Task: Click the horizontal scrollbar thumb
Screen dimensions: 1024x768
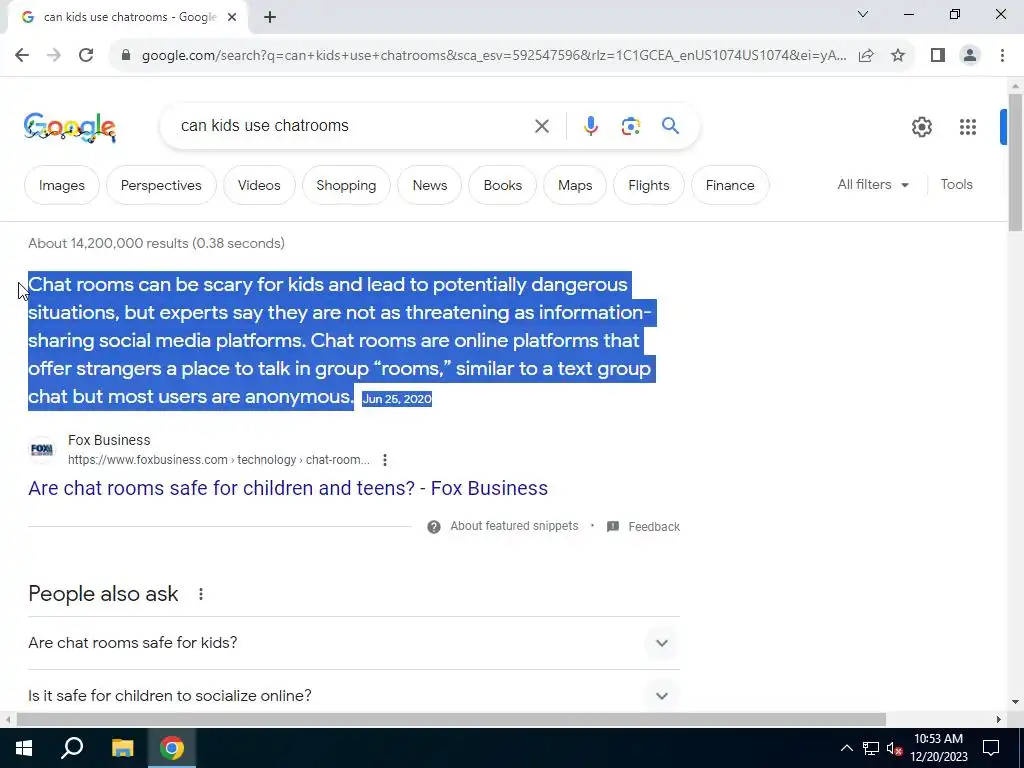Action: 451,720
